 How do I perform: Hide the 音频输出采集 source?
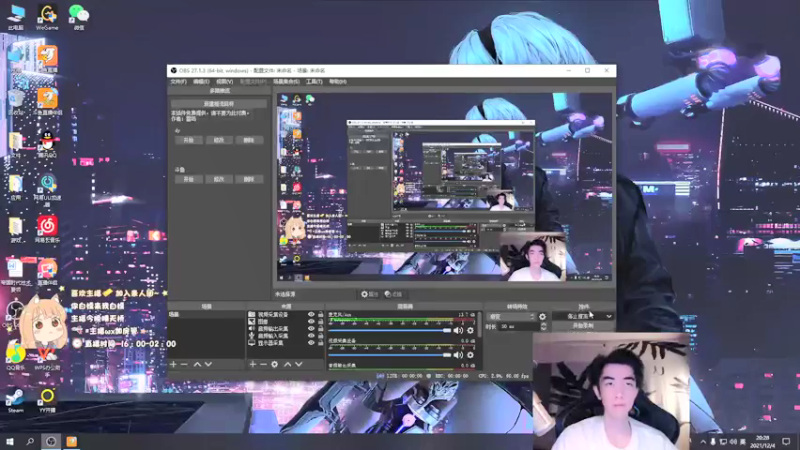311,329
